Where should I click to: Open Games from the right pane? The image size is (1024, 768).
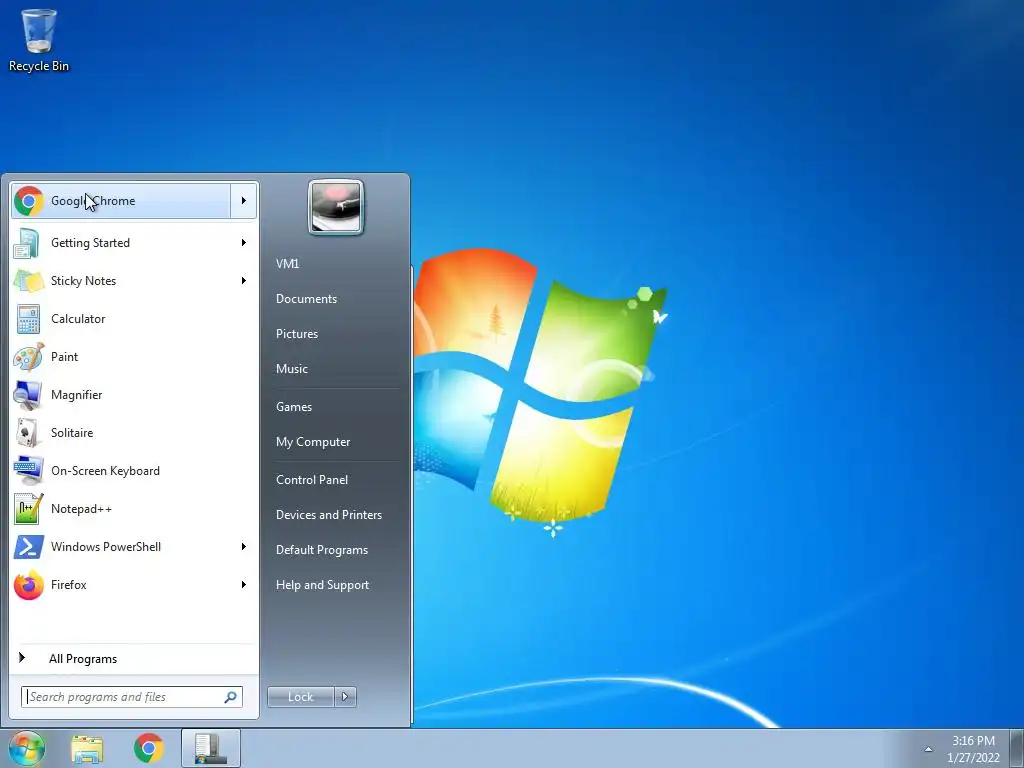pos(294,407)
